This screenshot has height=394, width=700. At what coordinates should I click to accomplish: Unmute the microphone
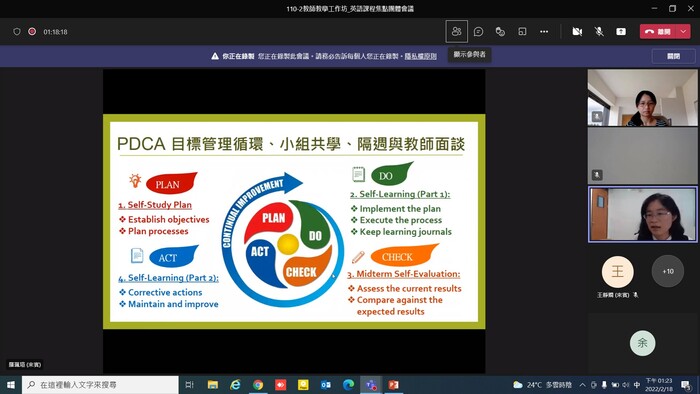tap(599, 32)
